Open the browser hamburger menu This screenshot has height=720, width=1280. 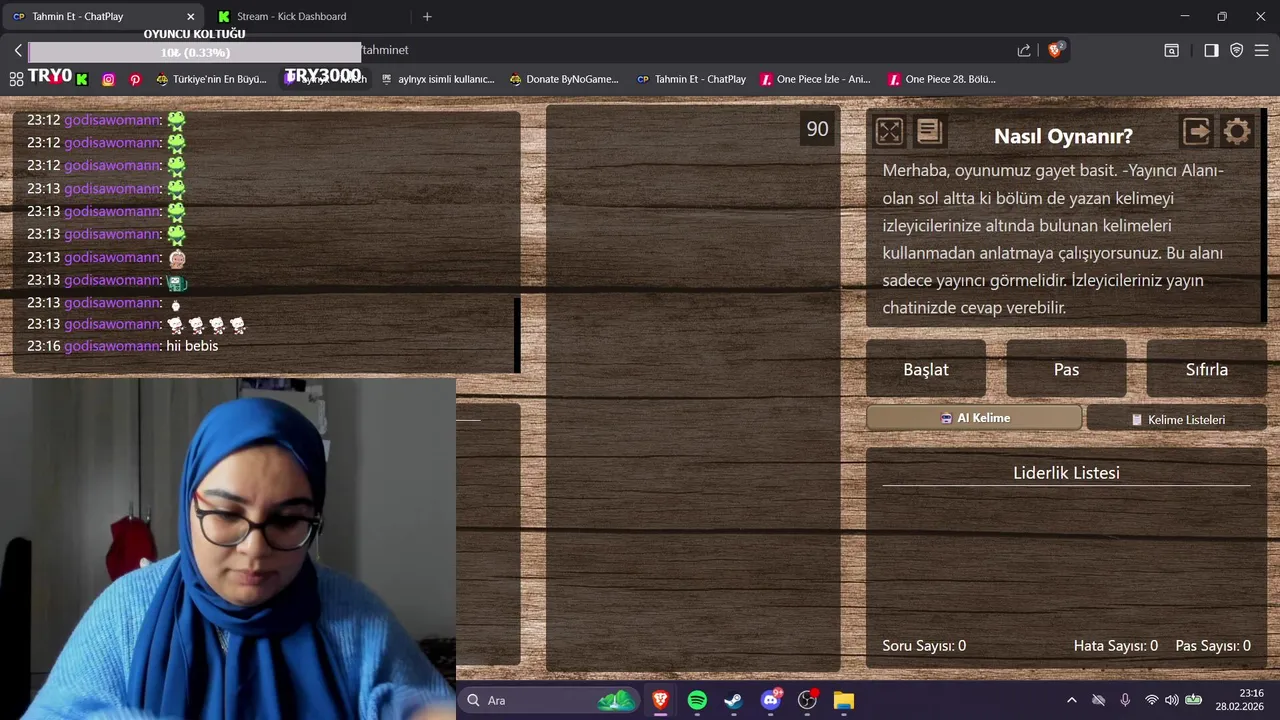pyautogui.click(x=1262, y=50)
